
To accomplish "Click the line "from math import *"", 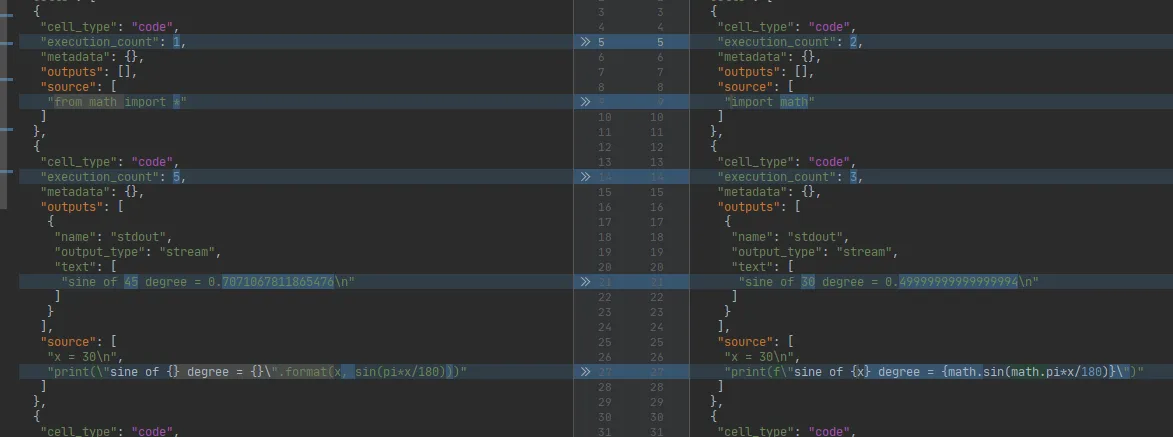I will (x=117, y=102).
